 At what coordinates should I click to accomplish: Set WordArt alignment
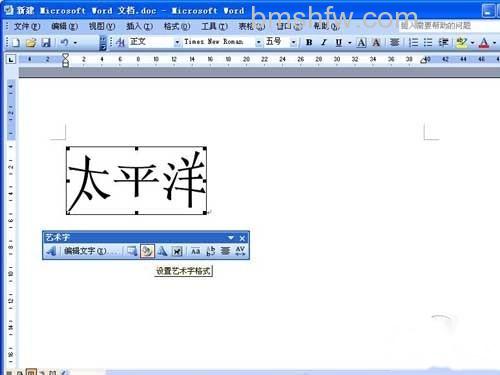coord(225,251)
